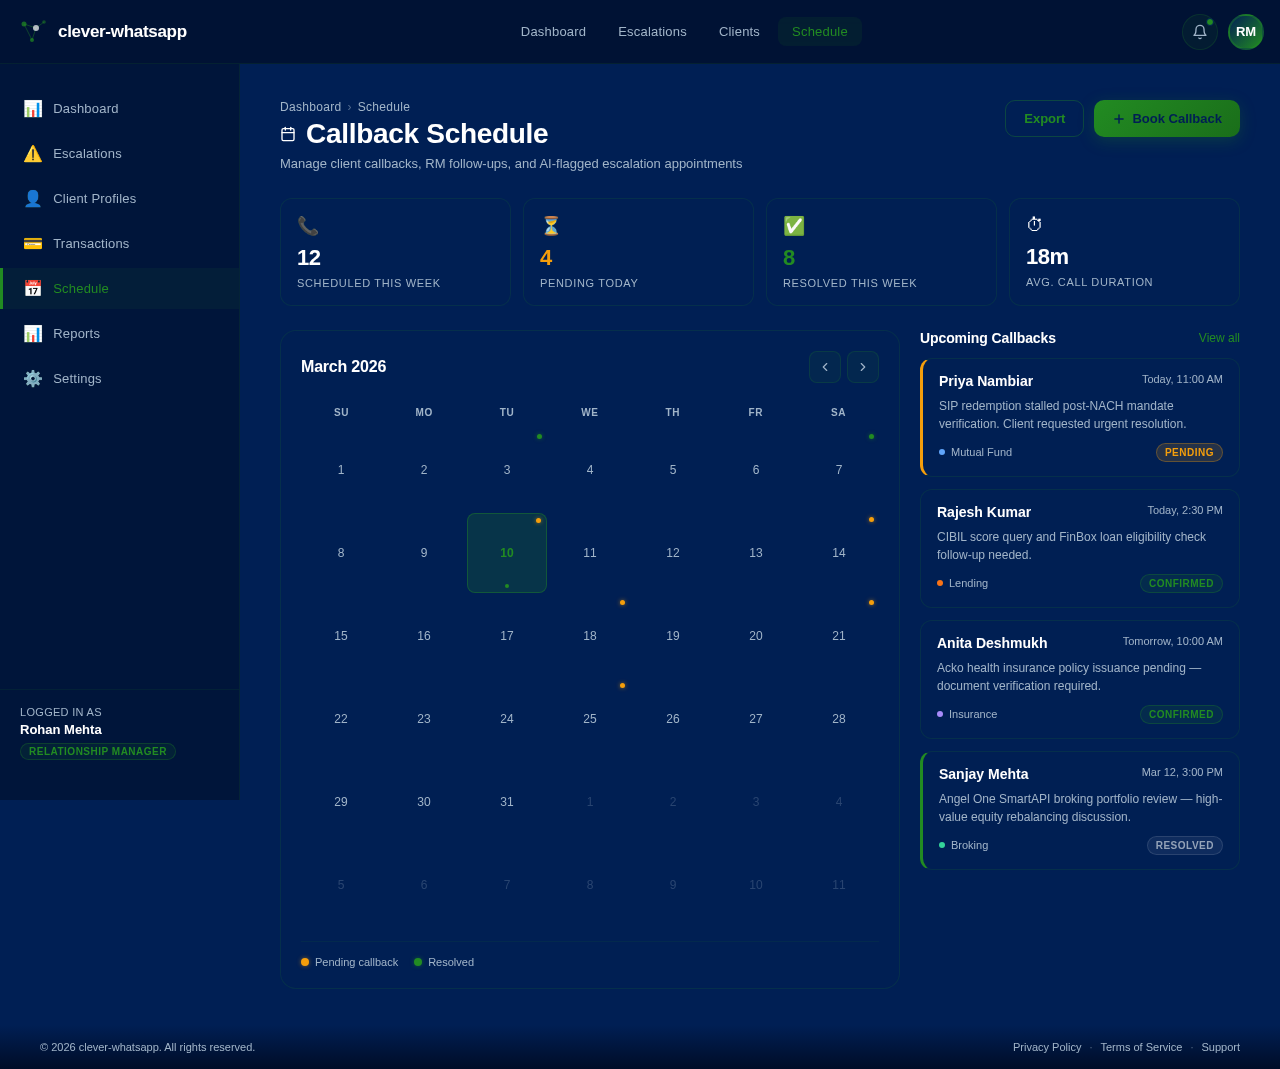Open the RM profile avatar menu
1280x1069 pixels.
[x=1245, y=31]
